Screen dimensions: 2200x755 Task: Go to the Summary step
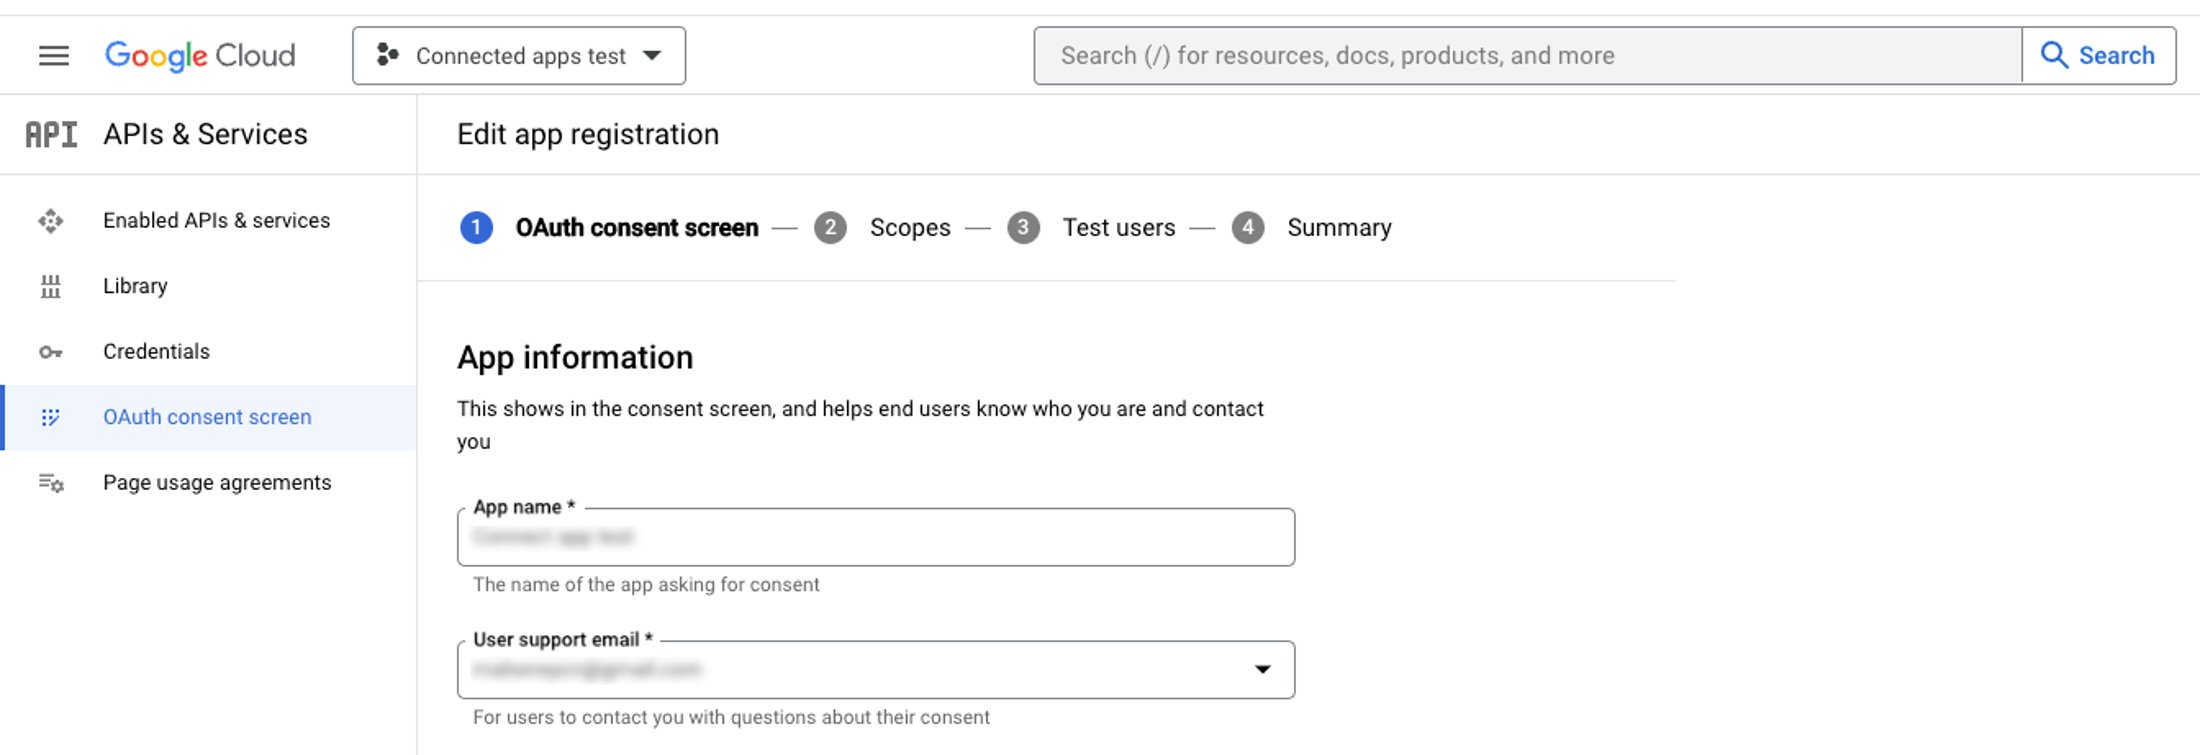tap(1339, 228)
